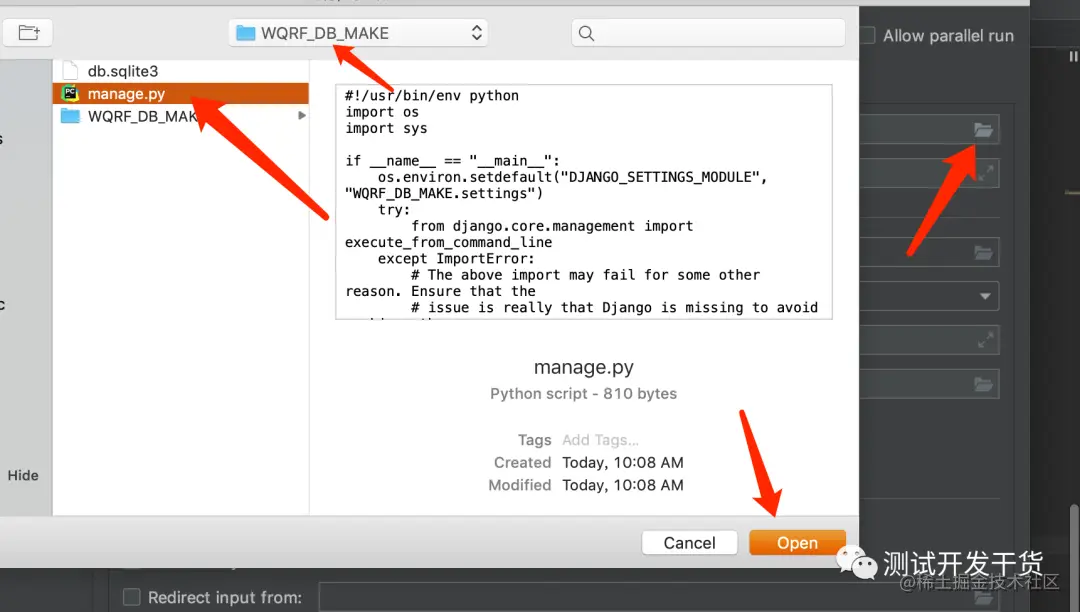This screenshot has height=612, width=1080.
Task: Click the Open button
Action: point(797,542)
